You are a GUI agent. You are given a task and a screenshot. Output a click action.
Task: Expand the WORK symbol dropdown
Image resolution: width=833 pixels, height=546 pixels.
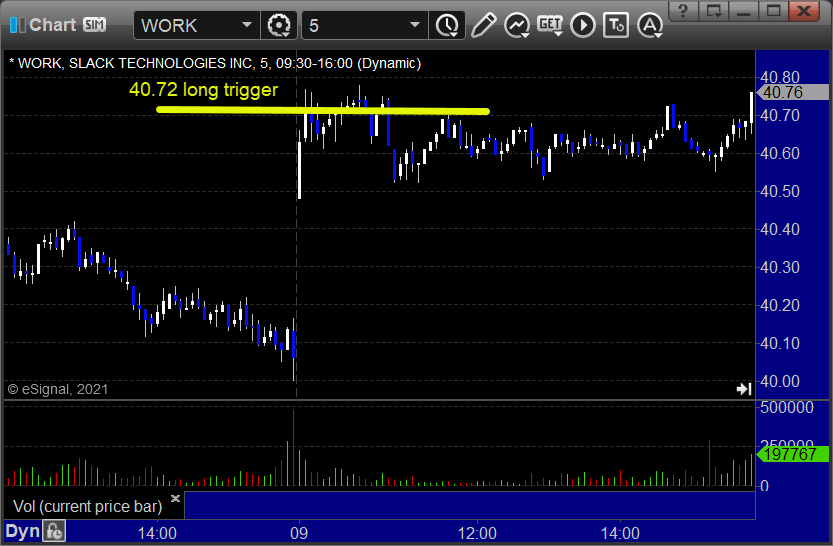246,24
